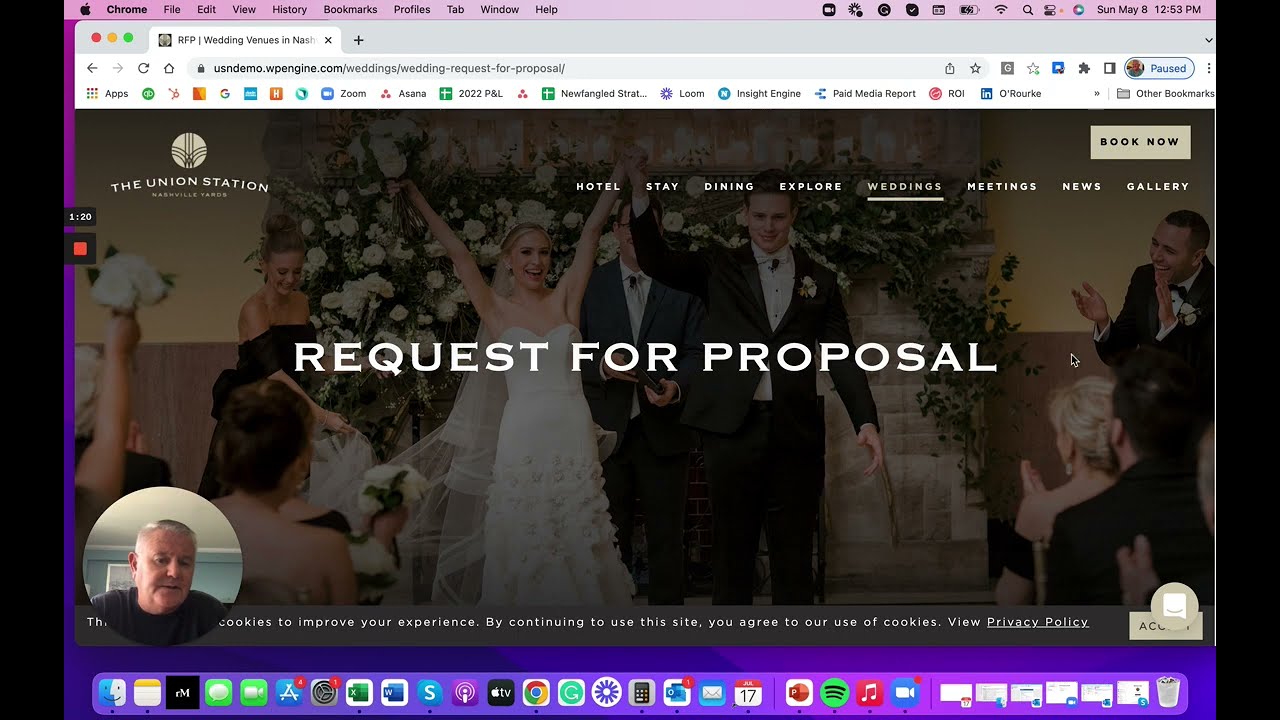Open the Google bookmark icon
Image resolution: width=1280 pixels, height=720 pixels.
[x=225, y=94]
